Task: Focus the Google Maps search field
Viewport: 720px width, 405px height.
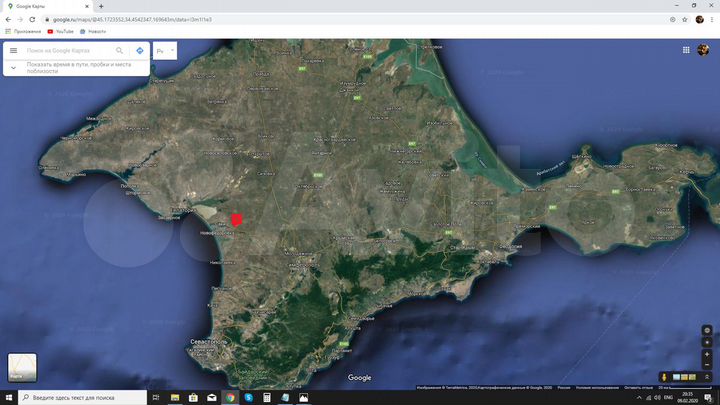Action: click(x=68, y=51)
